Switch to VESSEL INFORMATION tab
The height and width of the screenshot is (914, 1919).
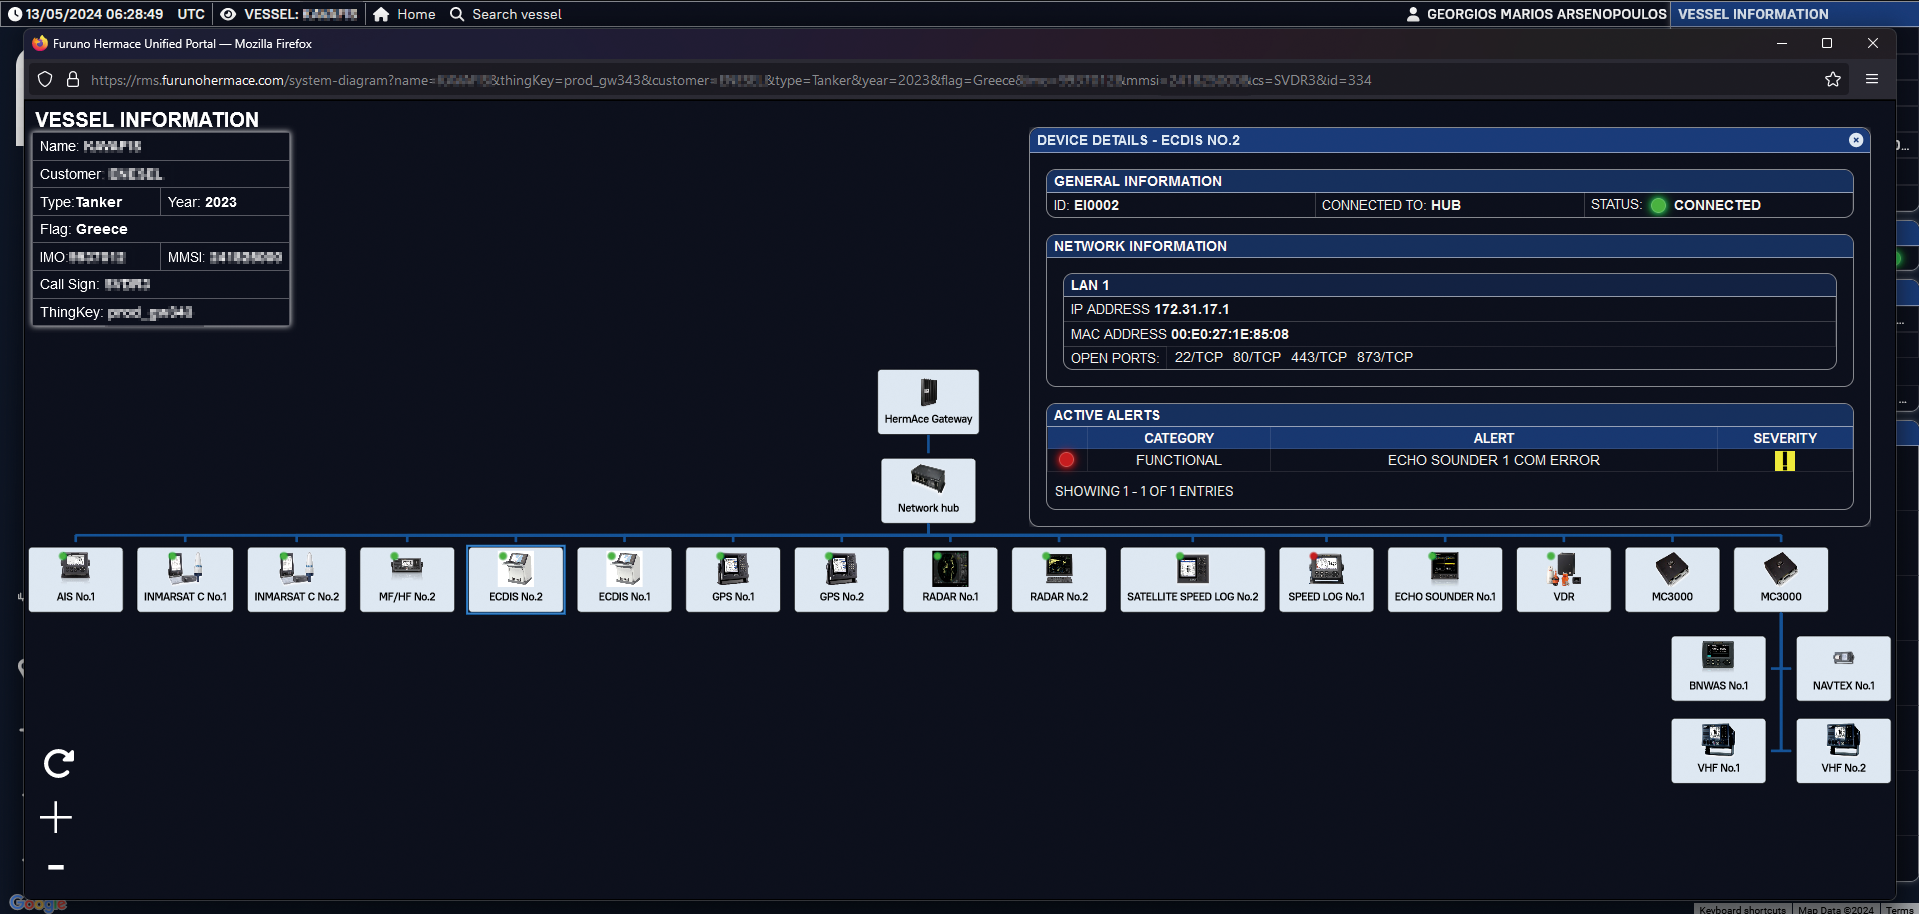coord(1753,14)
